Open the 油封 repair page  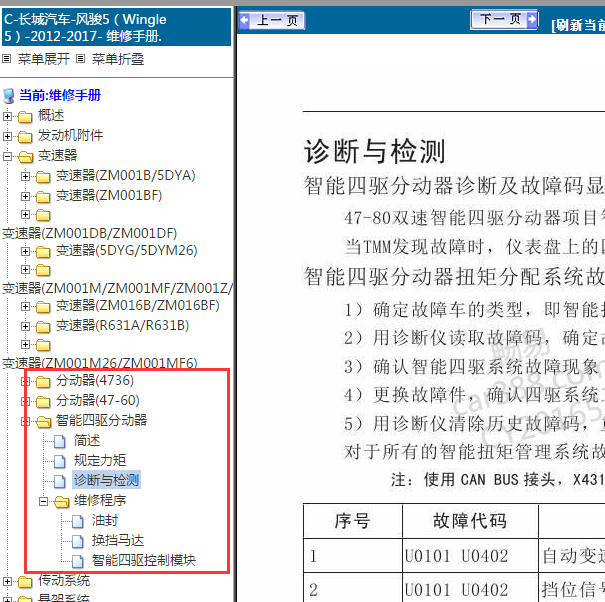105,521
